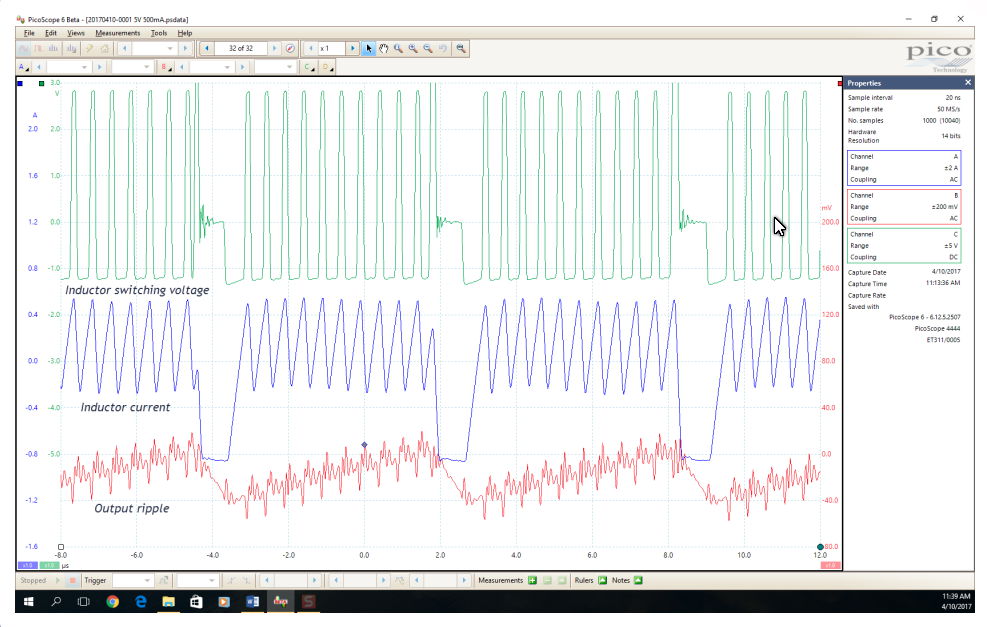
Task: Click channel A axis scale box x1.0
Action: click(28, 565)
